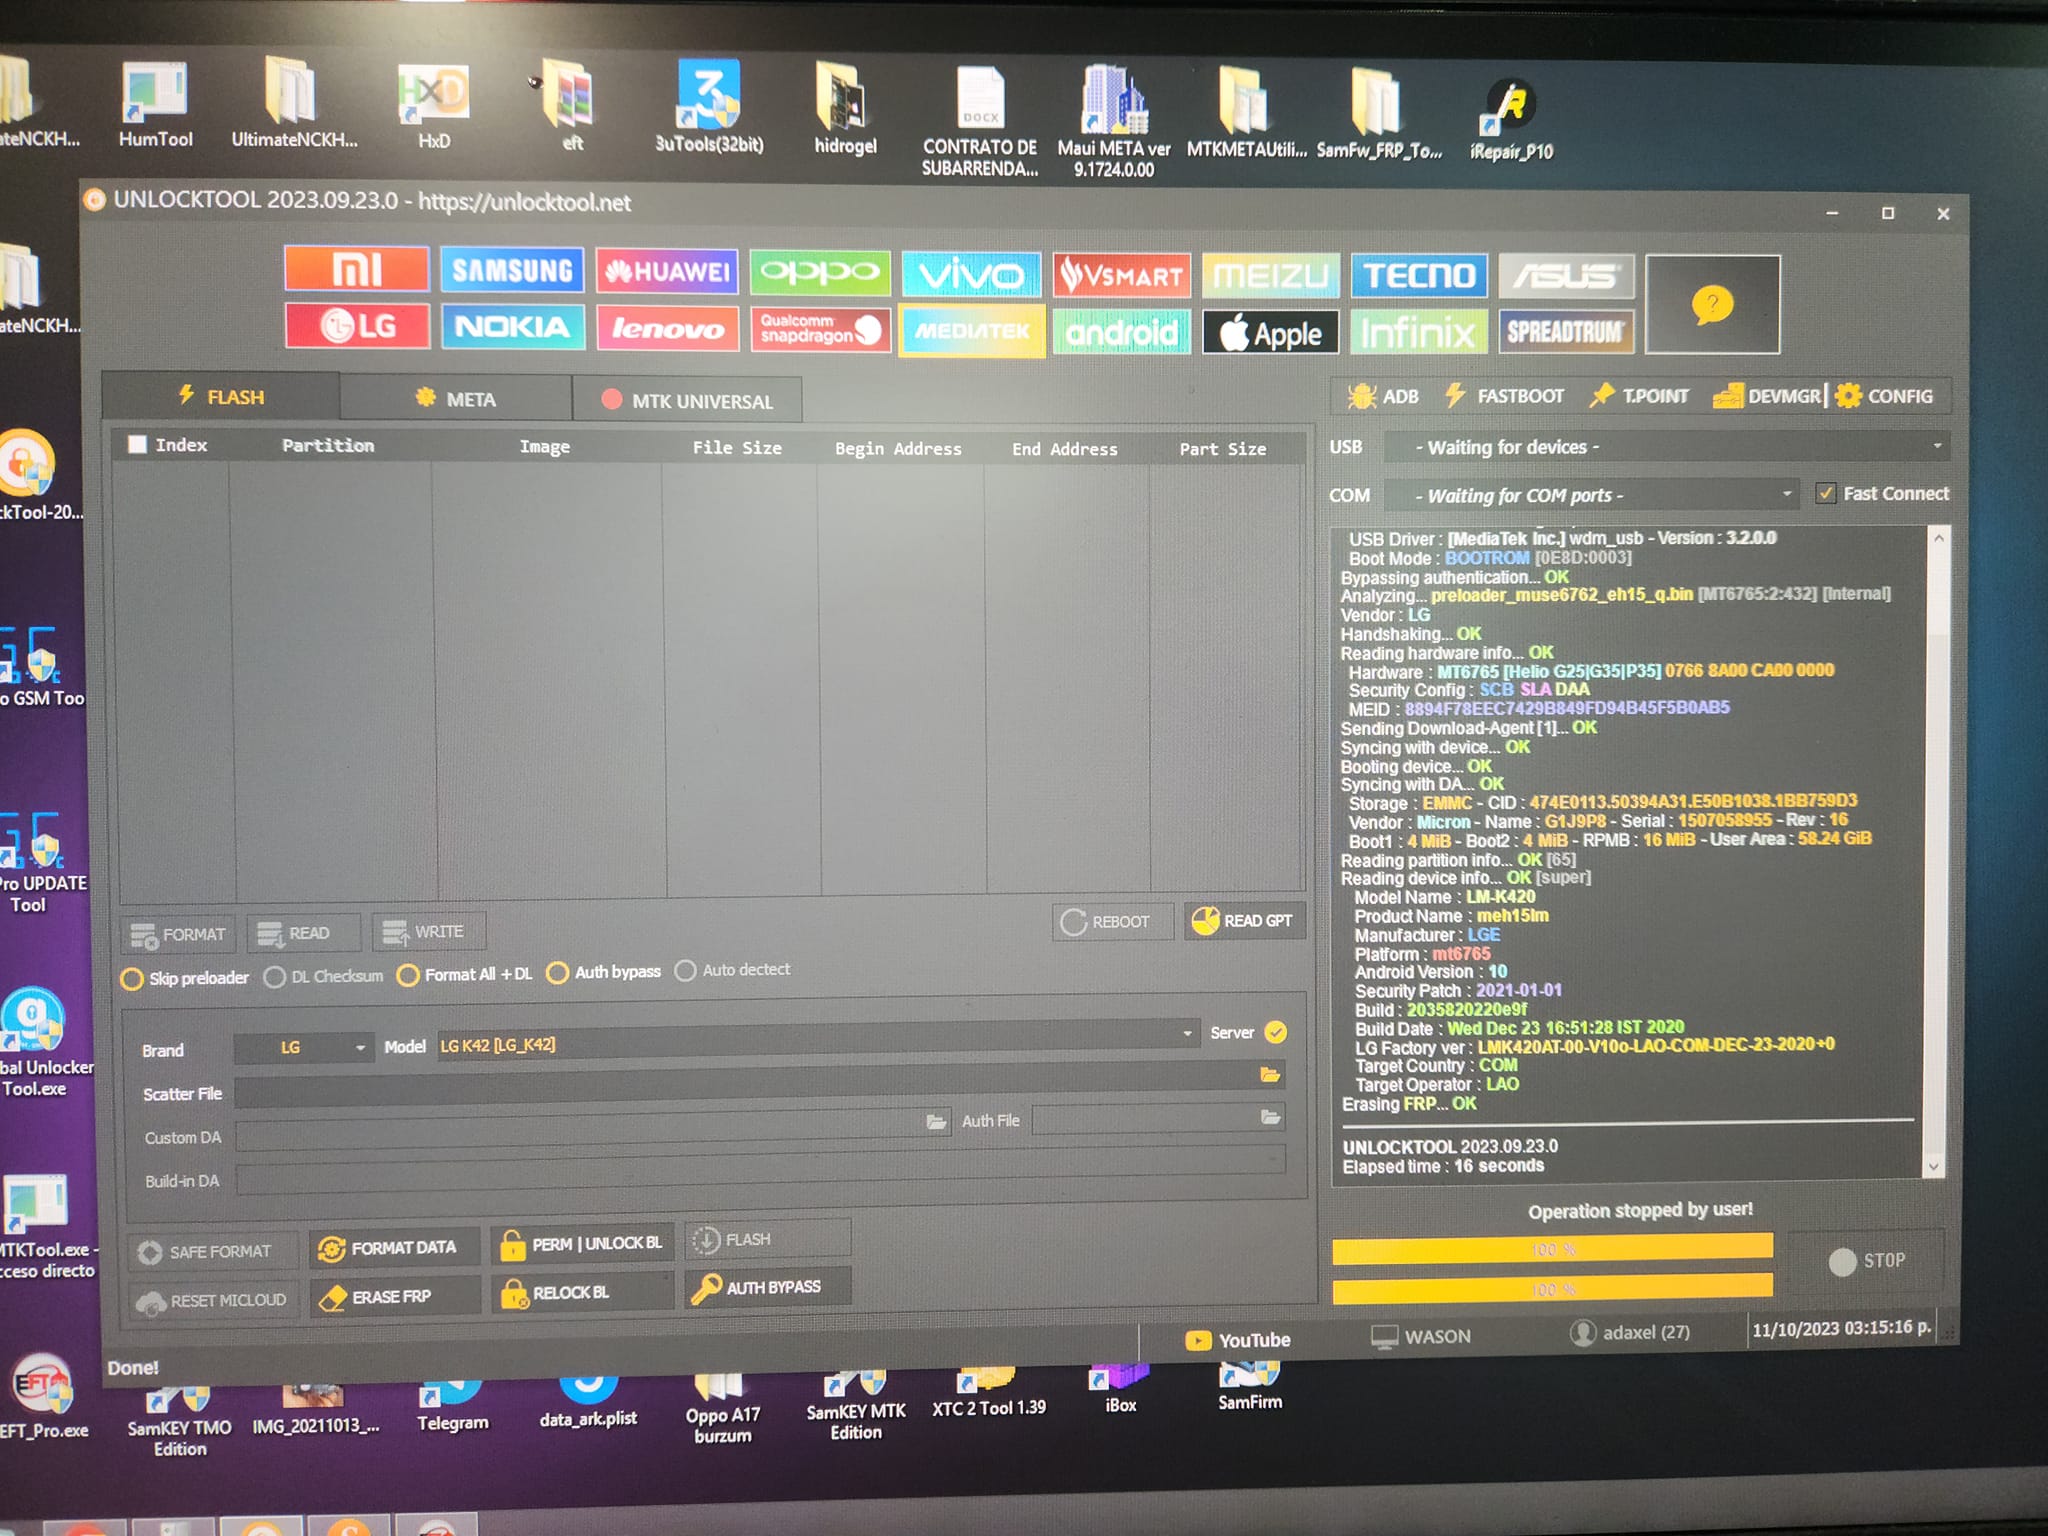
Task: Enable the Auto dectect option
Action: tap(685, 970)
